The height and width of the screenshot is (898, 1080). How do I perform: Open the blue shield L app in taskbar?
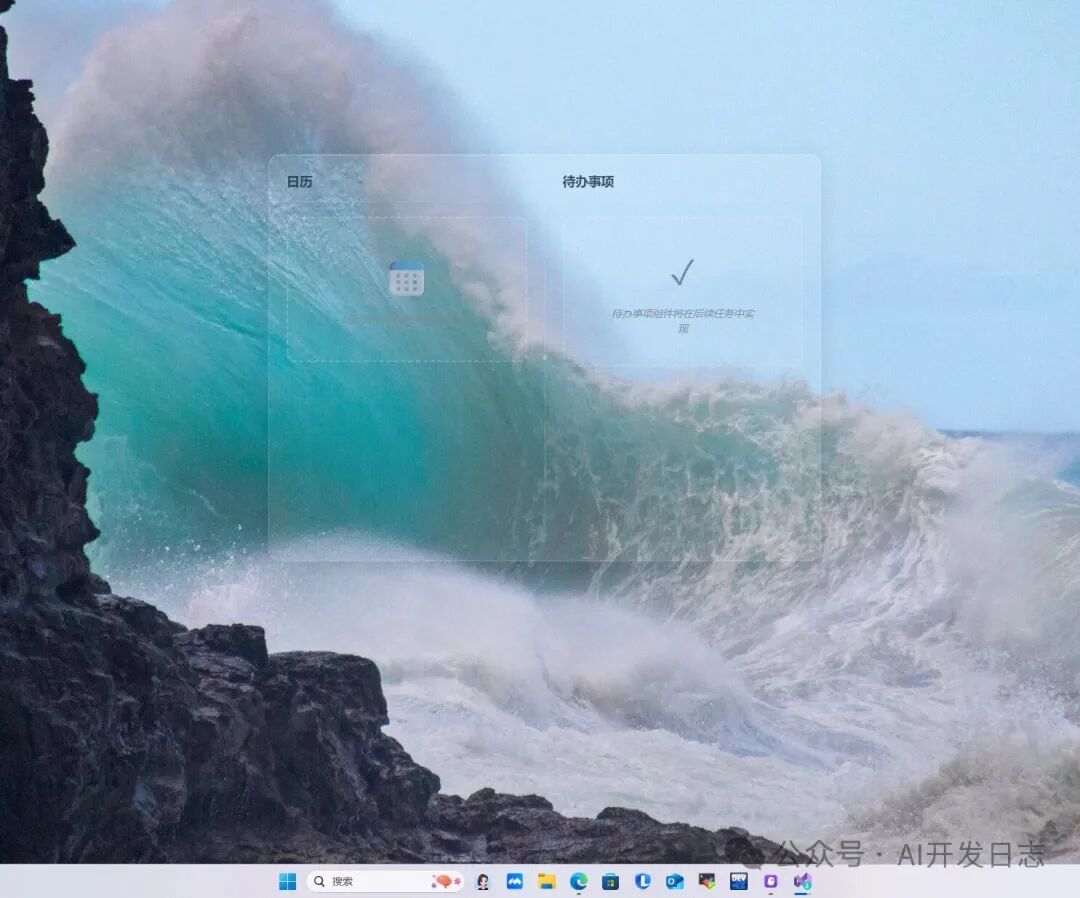[643, 881]
